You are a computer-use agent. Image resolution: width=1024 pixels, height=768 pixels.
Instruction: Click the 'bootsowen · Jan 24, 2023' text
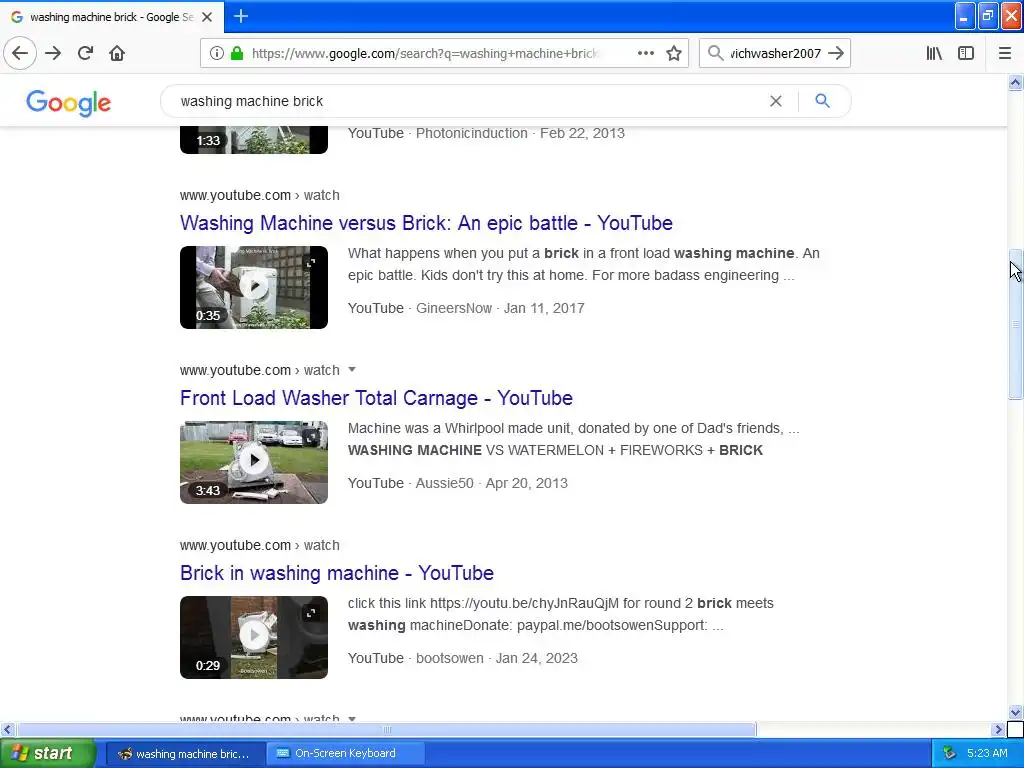pyautogui.click(x=496, y=658)
